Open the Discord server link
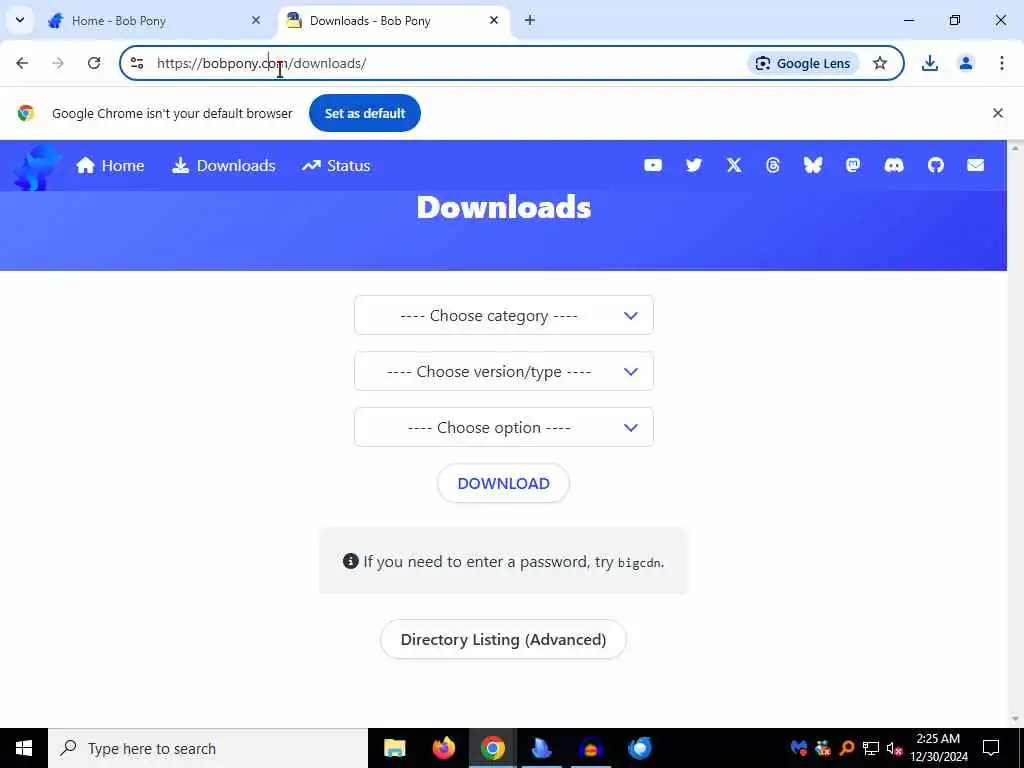The height and width of the screenshot is (768, 1024). click(894, 165)
